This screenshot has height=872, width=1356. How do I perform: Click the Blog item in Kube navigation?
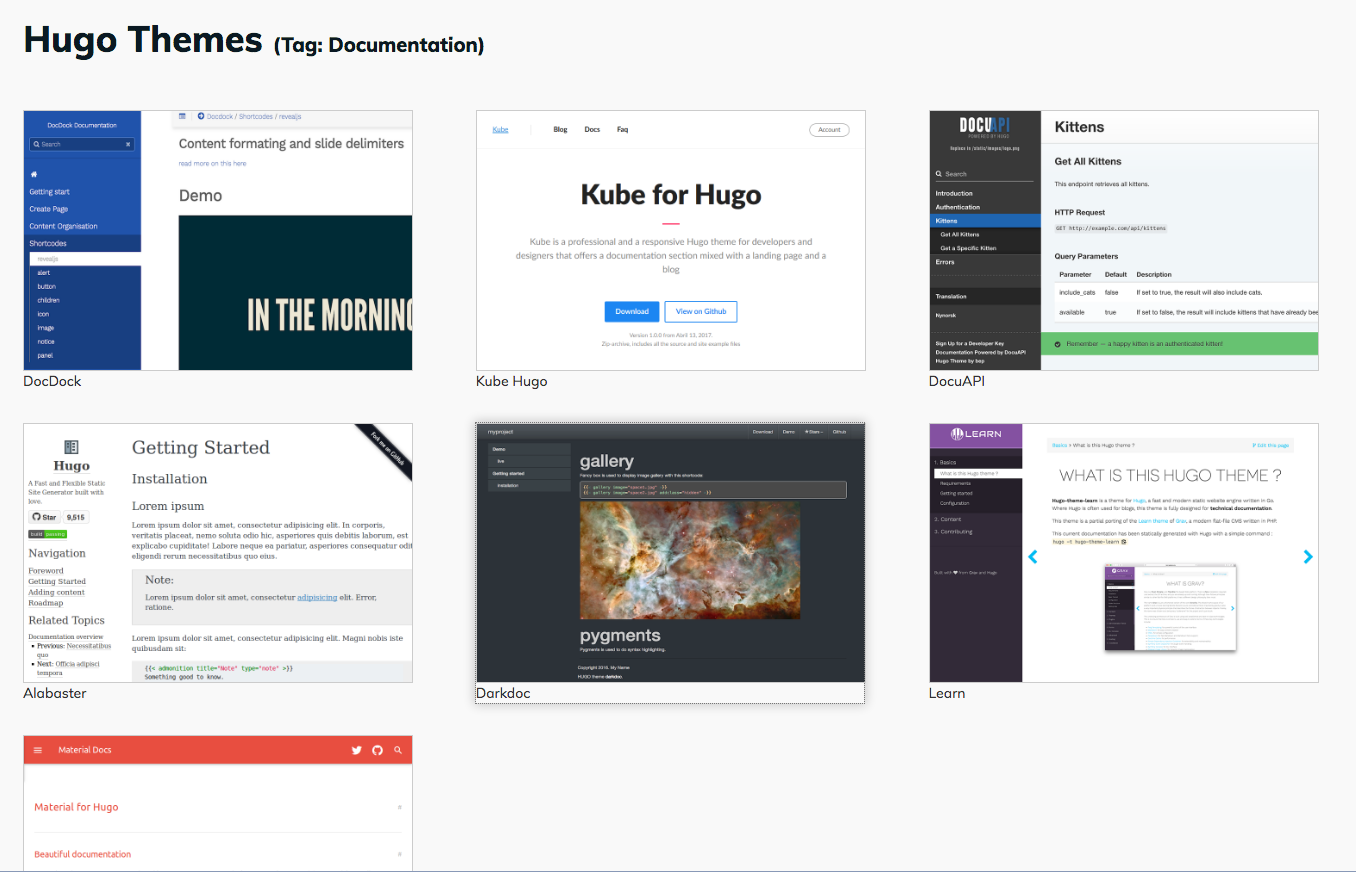(560, 129)
